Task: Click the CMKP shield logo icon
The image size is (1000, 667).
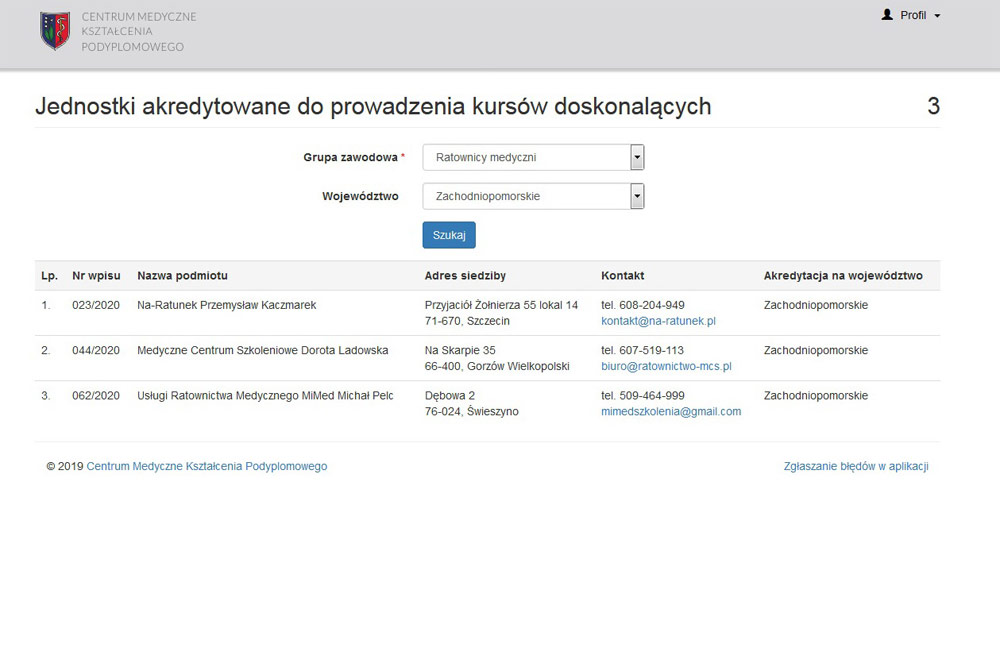Action: coord(55,31)
